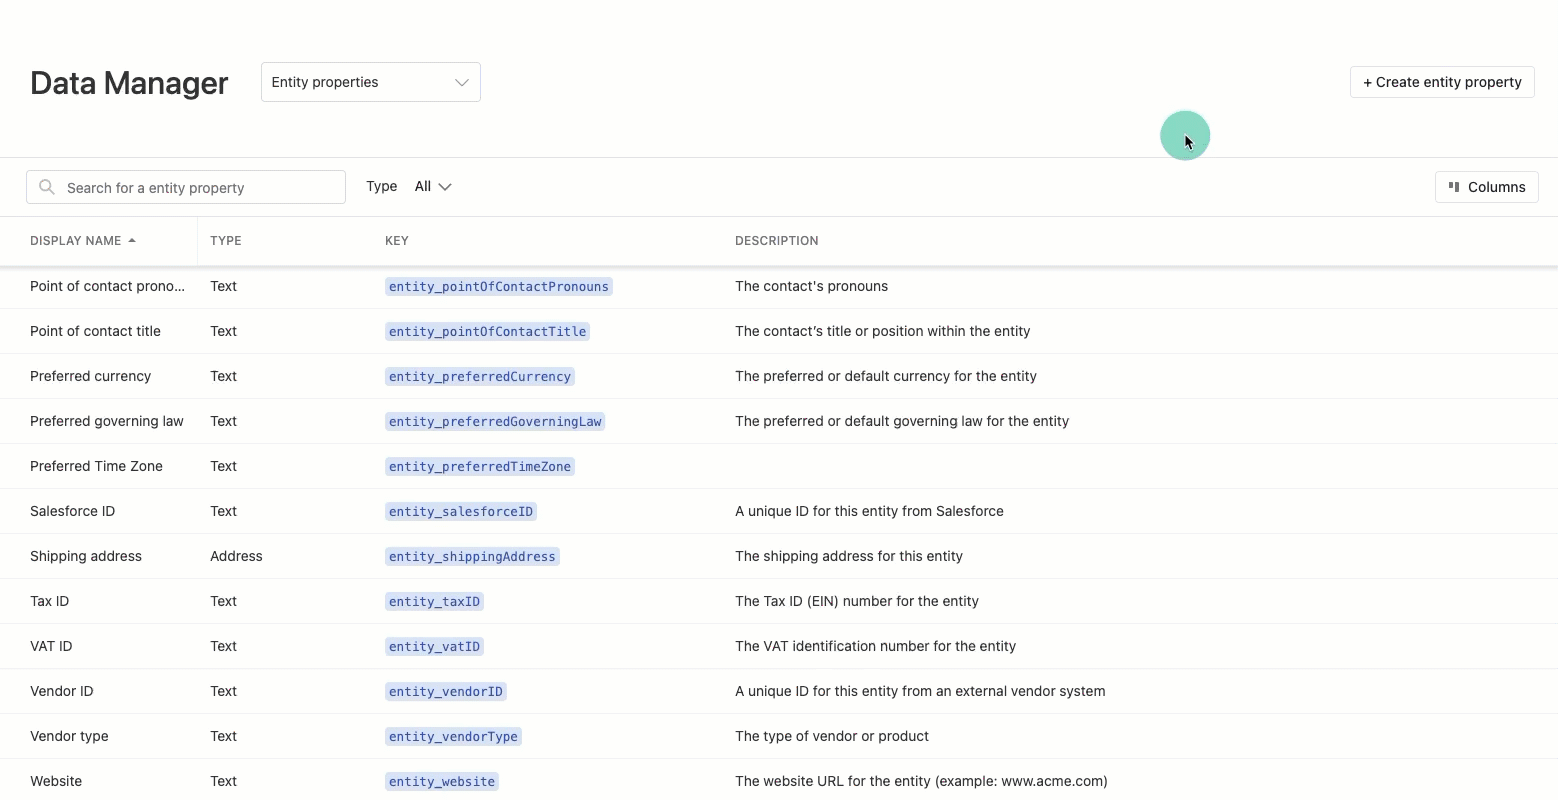Click key entity_pointOfContactTitle
1558x800 pixels.
tap(488, 332)
